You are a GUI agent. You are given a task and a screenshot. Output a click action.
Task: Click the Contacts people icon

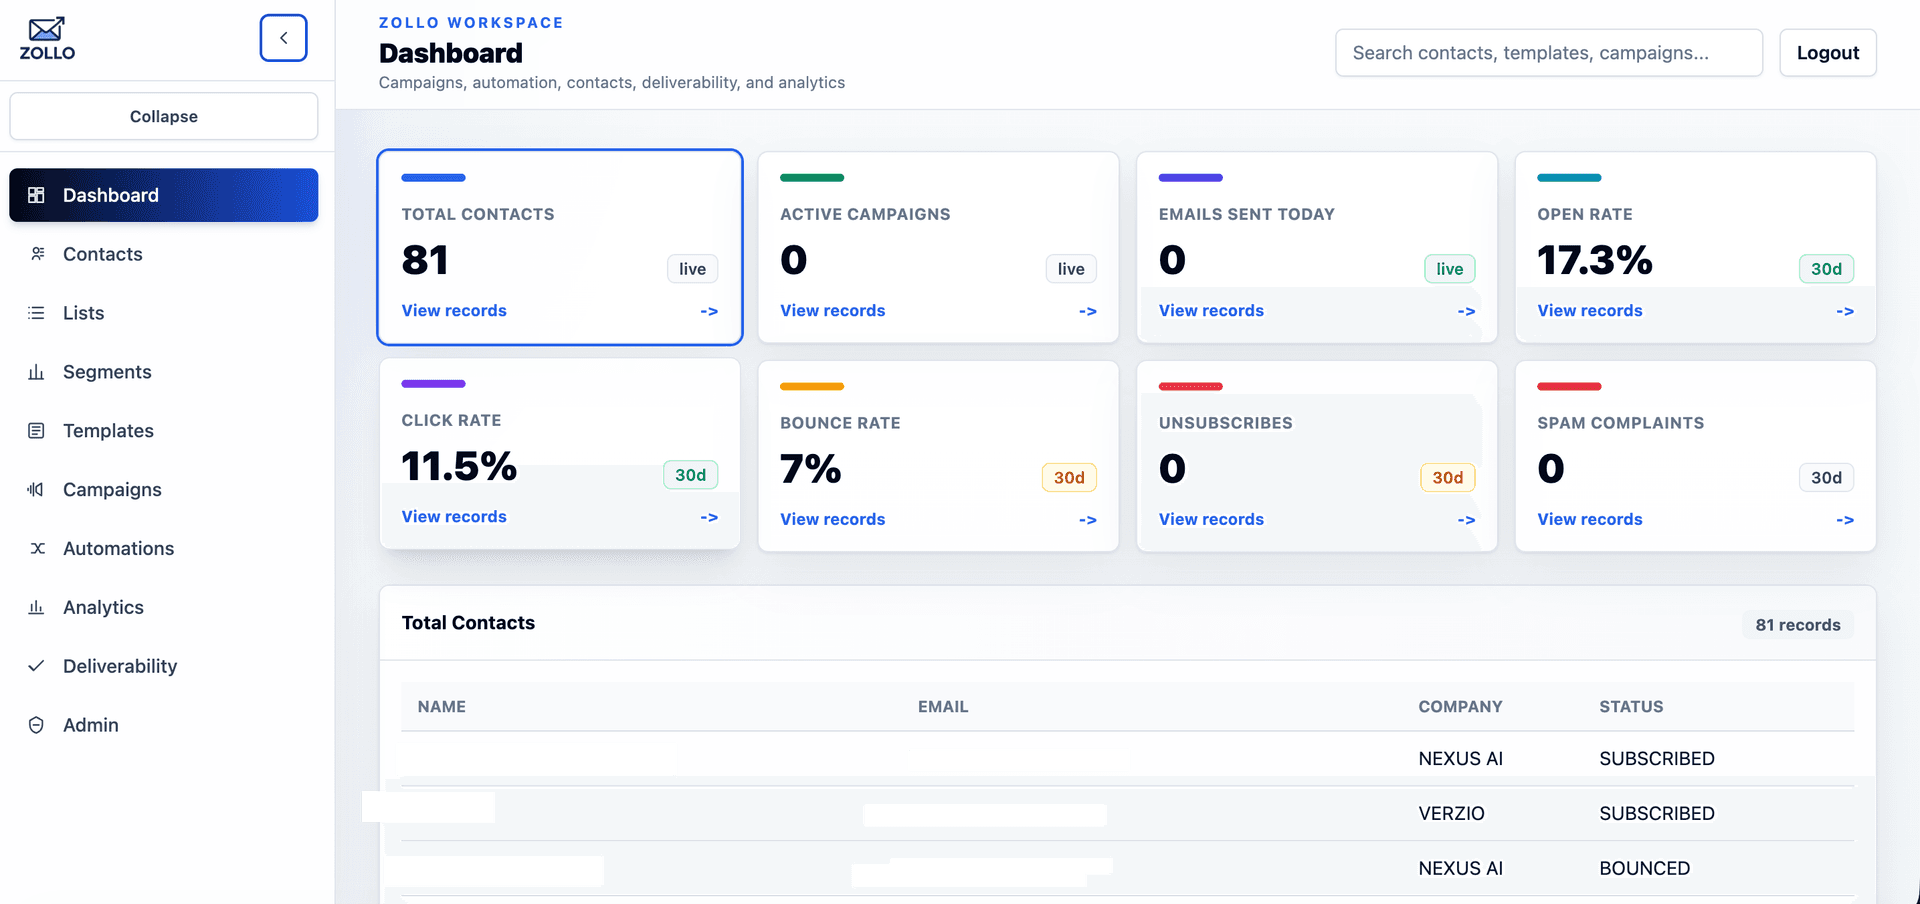(x=37, y=254)
